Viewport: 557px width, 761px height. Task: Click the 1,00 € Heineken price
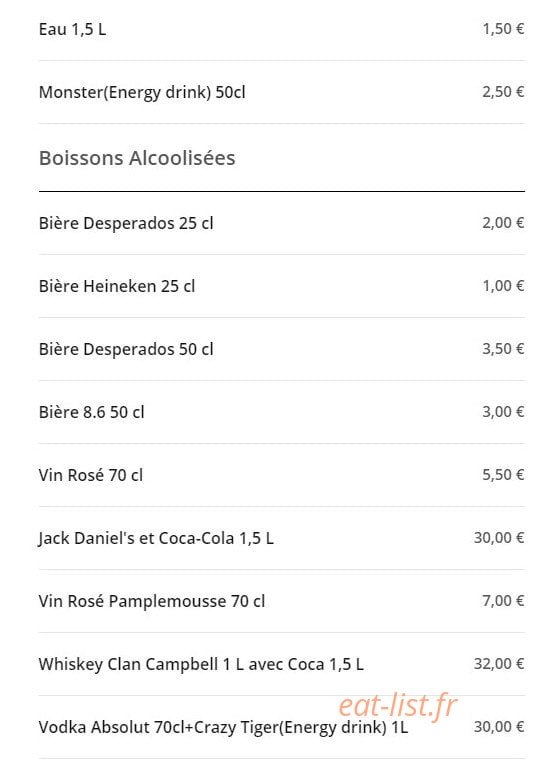pos(503,286)
